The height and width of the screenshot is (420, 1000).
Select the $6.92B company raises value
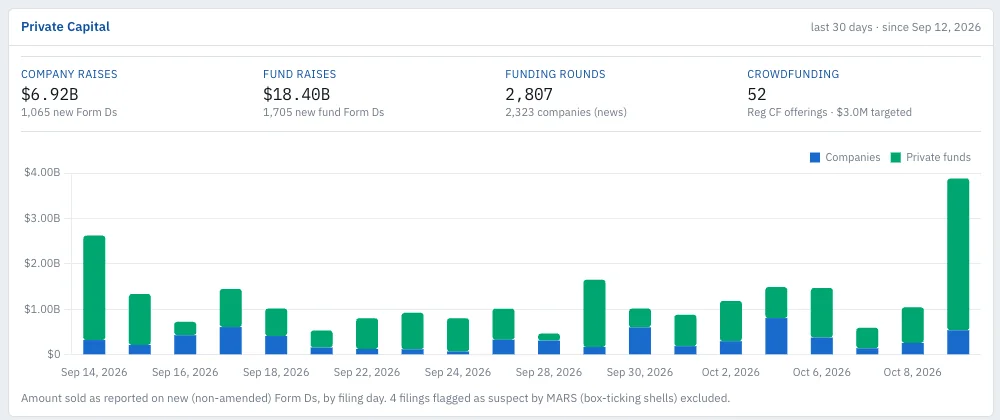pos(50,94)
